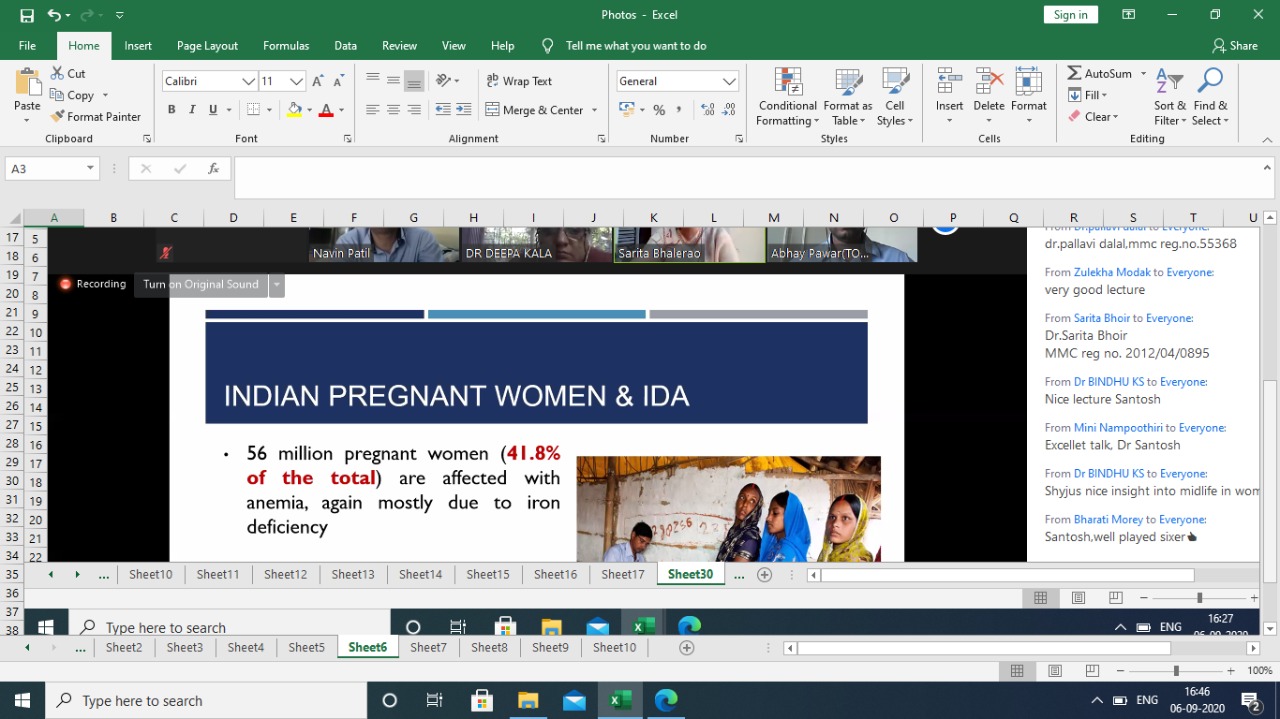
Task: Click the AutoSum icon
Action: pos(1075,74)
